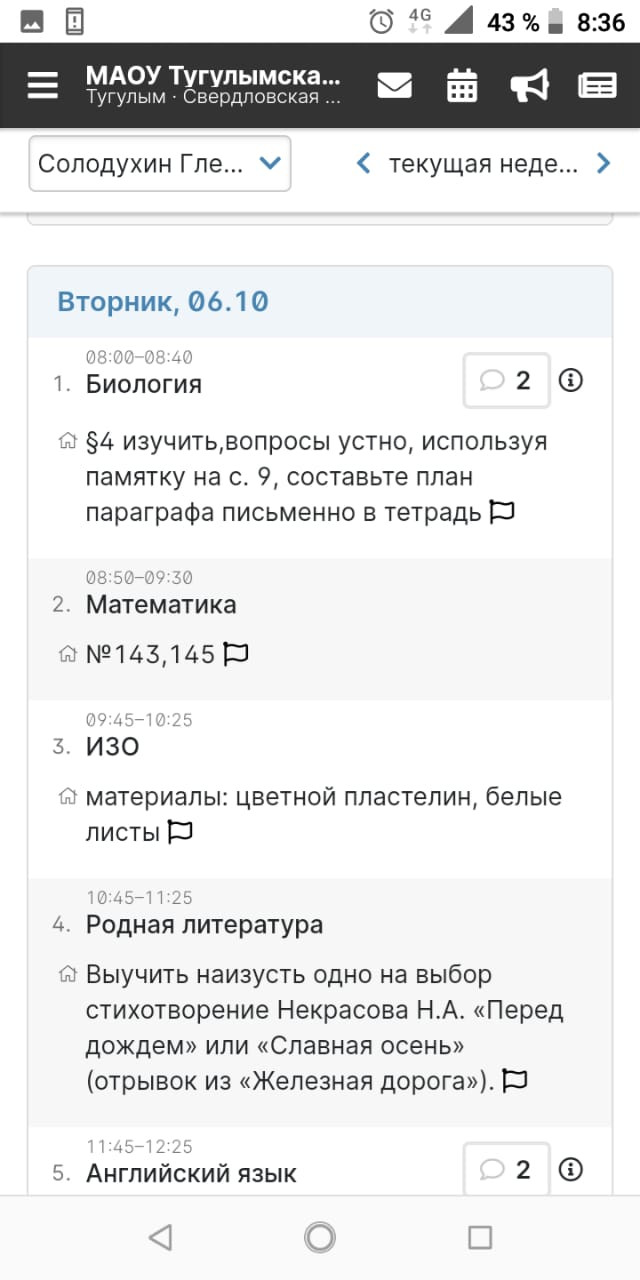This screenshot has height=1280, width=640.
Task: Toggle the flag on Биология homework
Action: (x=502, y=513)
